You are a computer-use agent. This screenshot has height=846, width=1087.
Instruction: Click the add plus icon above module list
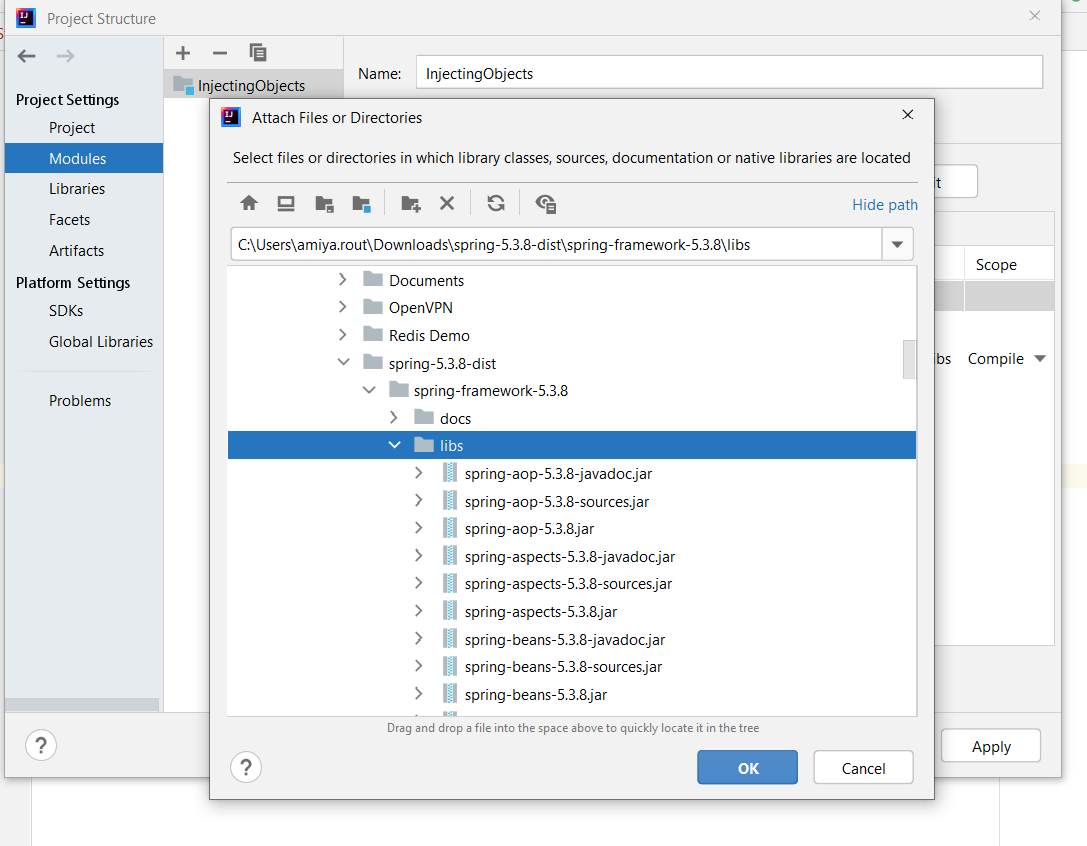[x=183, y=53]
